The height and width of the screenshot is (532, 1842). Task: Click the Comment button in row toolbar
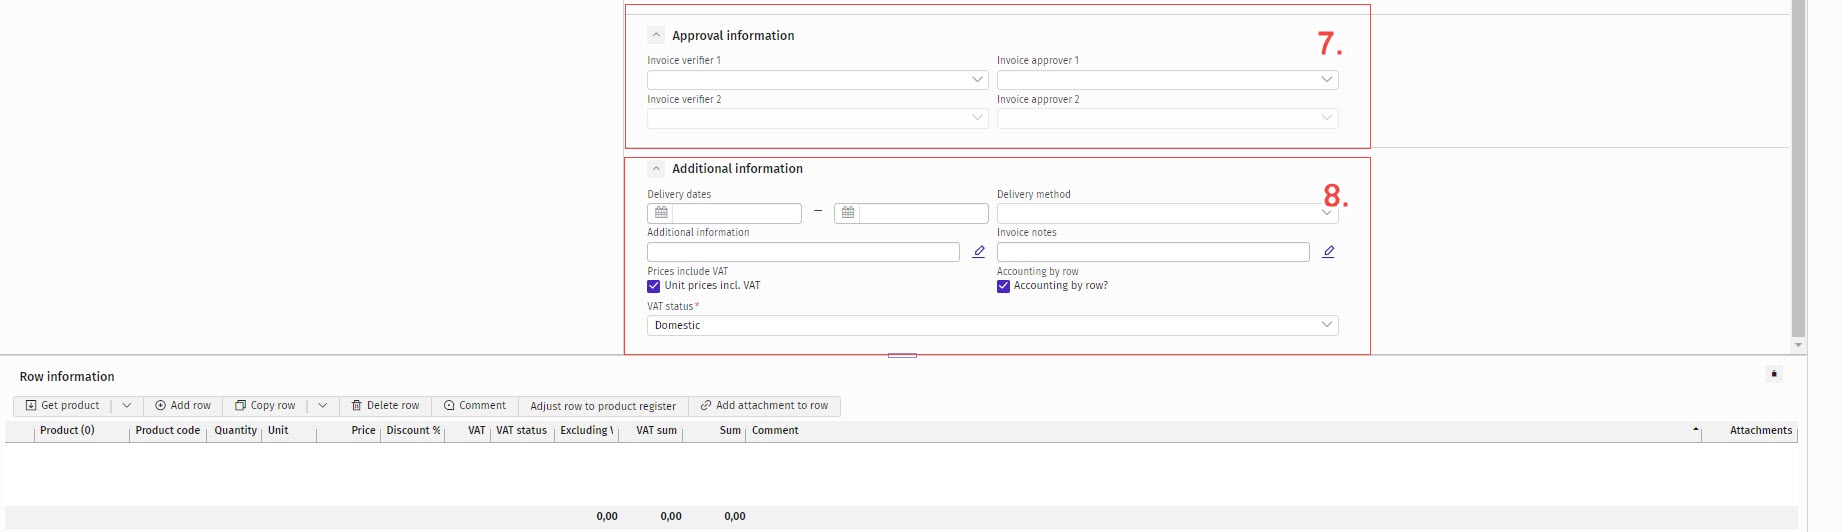point(475,406)
